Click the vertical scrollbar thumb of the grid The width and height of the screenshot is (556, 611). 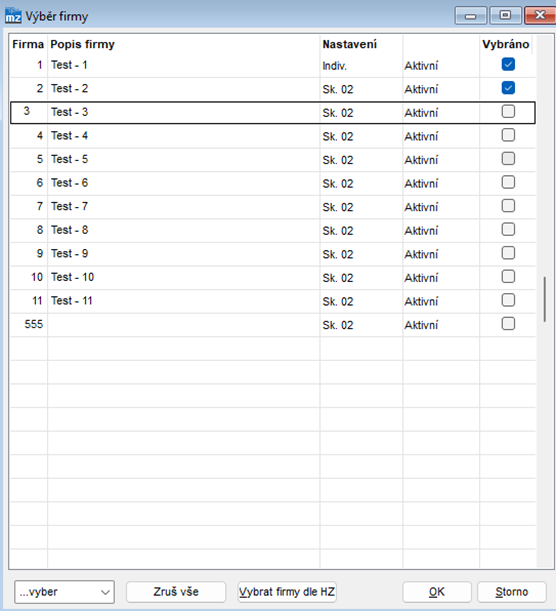[545, 299]
